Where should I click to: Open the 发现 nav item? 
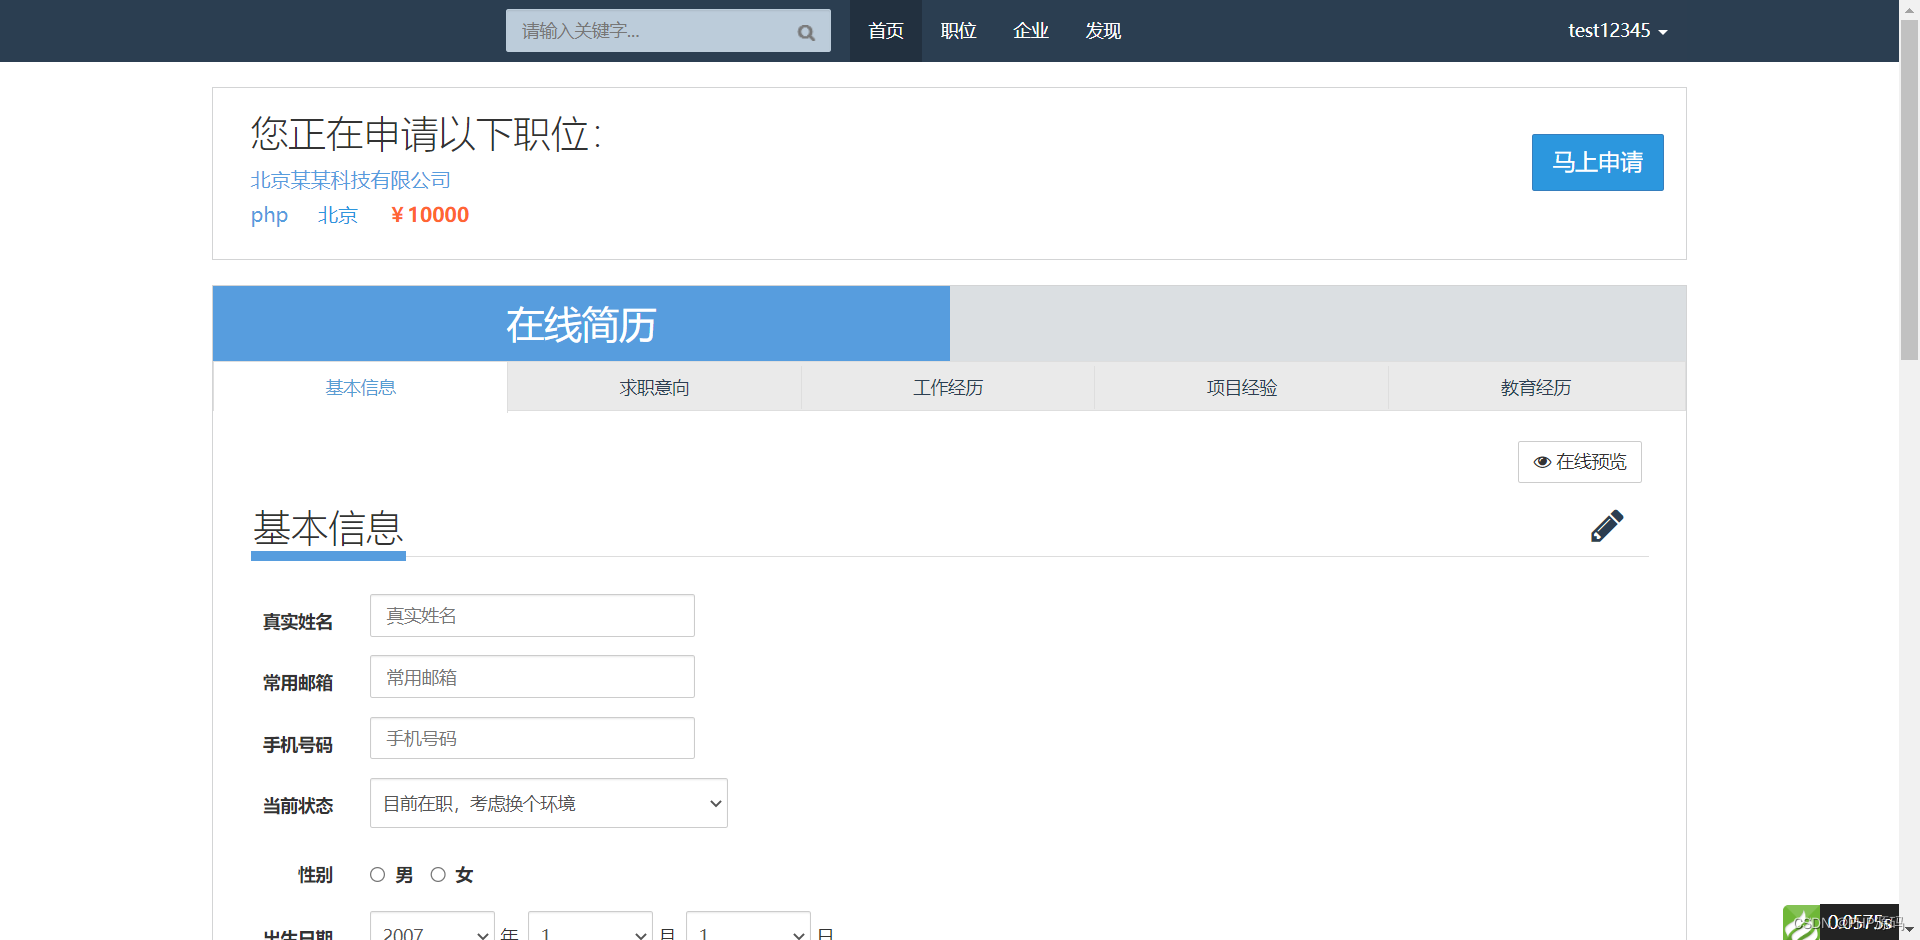1103,31
